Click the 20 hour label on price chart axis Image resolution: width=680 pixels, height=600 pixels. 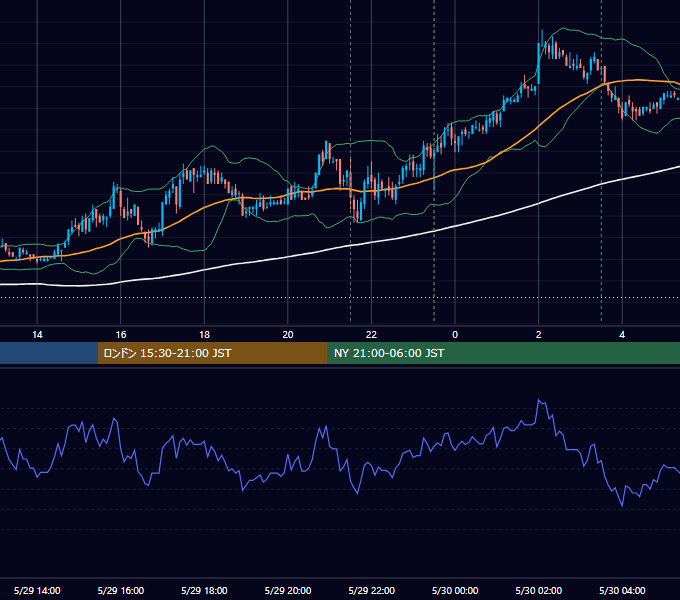[x=288, y=335]
